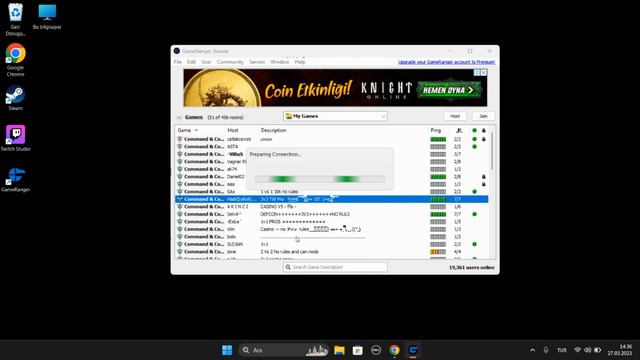
Task: Open the Window menu
Action: (x=280, y=62)
